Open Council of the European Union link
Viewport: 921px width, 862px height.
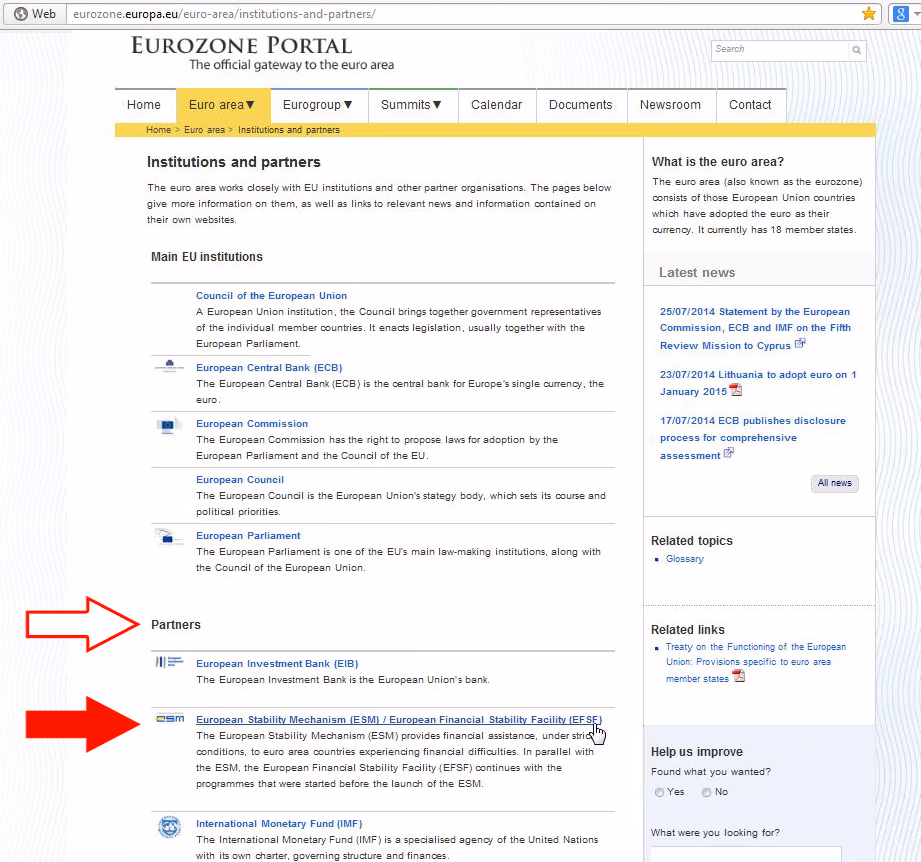(271, 295)
